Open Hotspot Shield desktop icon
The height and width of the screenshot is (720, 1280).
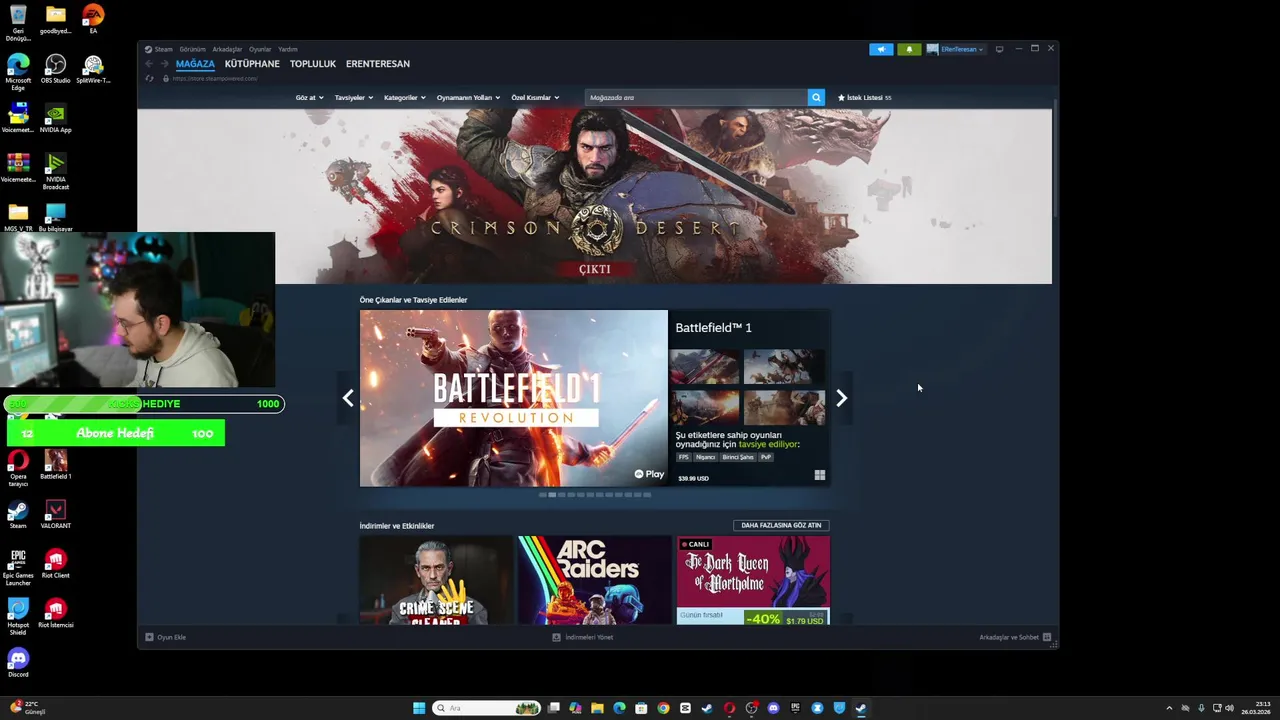(x=18, y=616)
